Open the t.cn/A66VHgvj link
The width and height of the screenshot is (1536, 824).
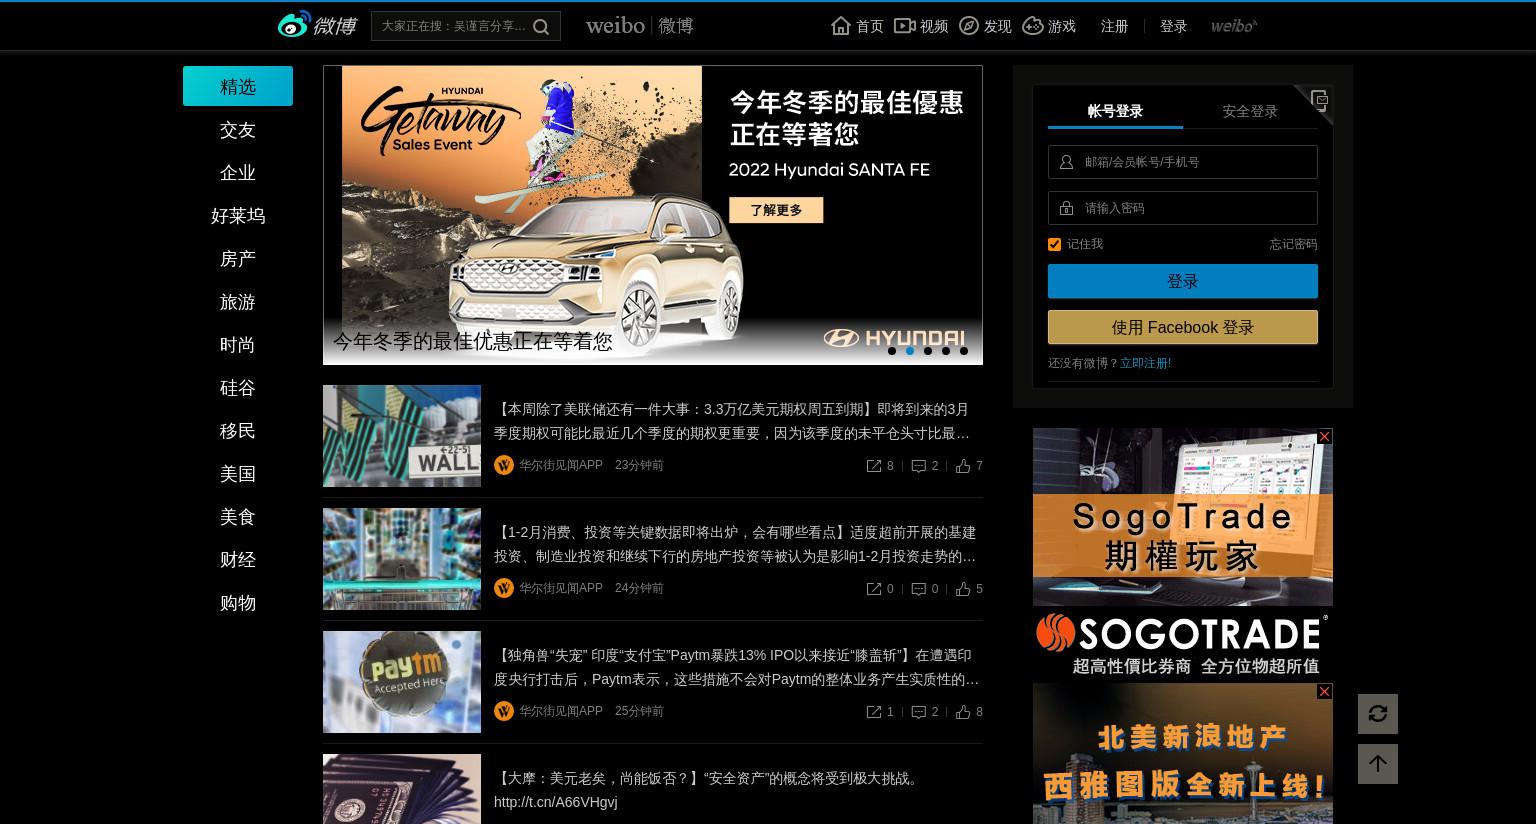pyautogui.click(x=556, y=802)
